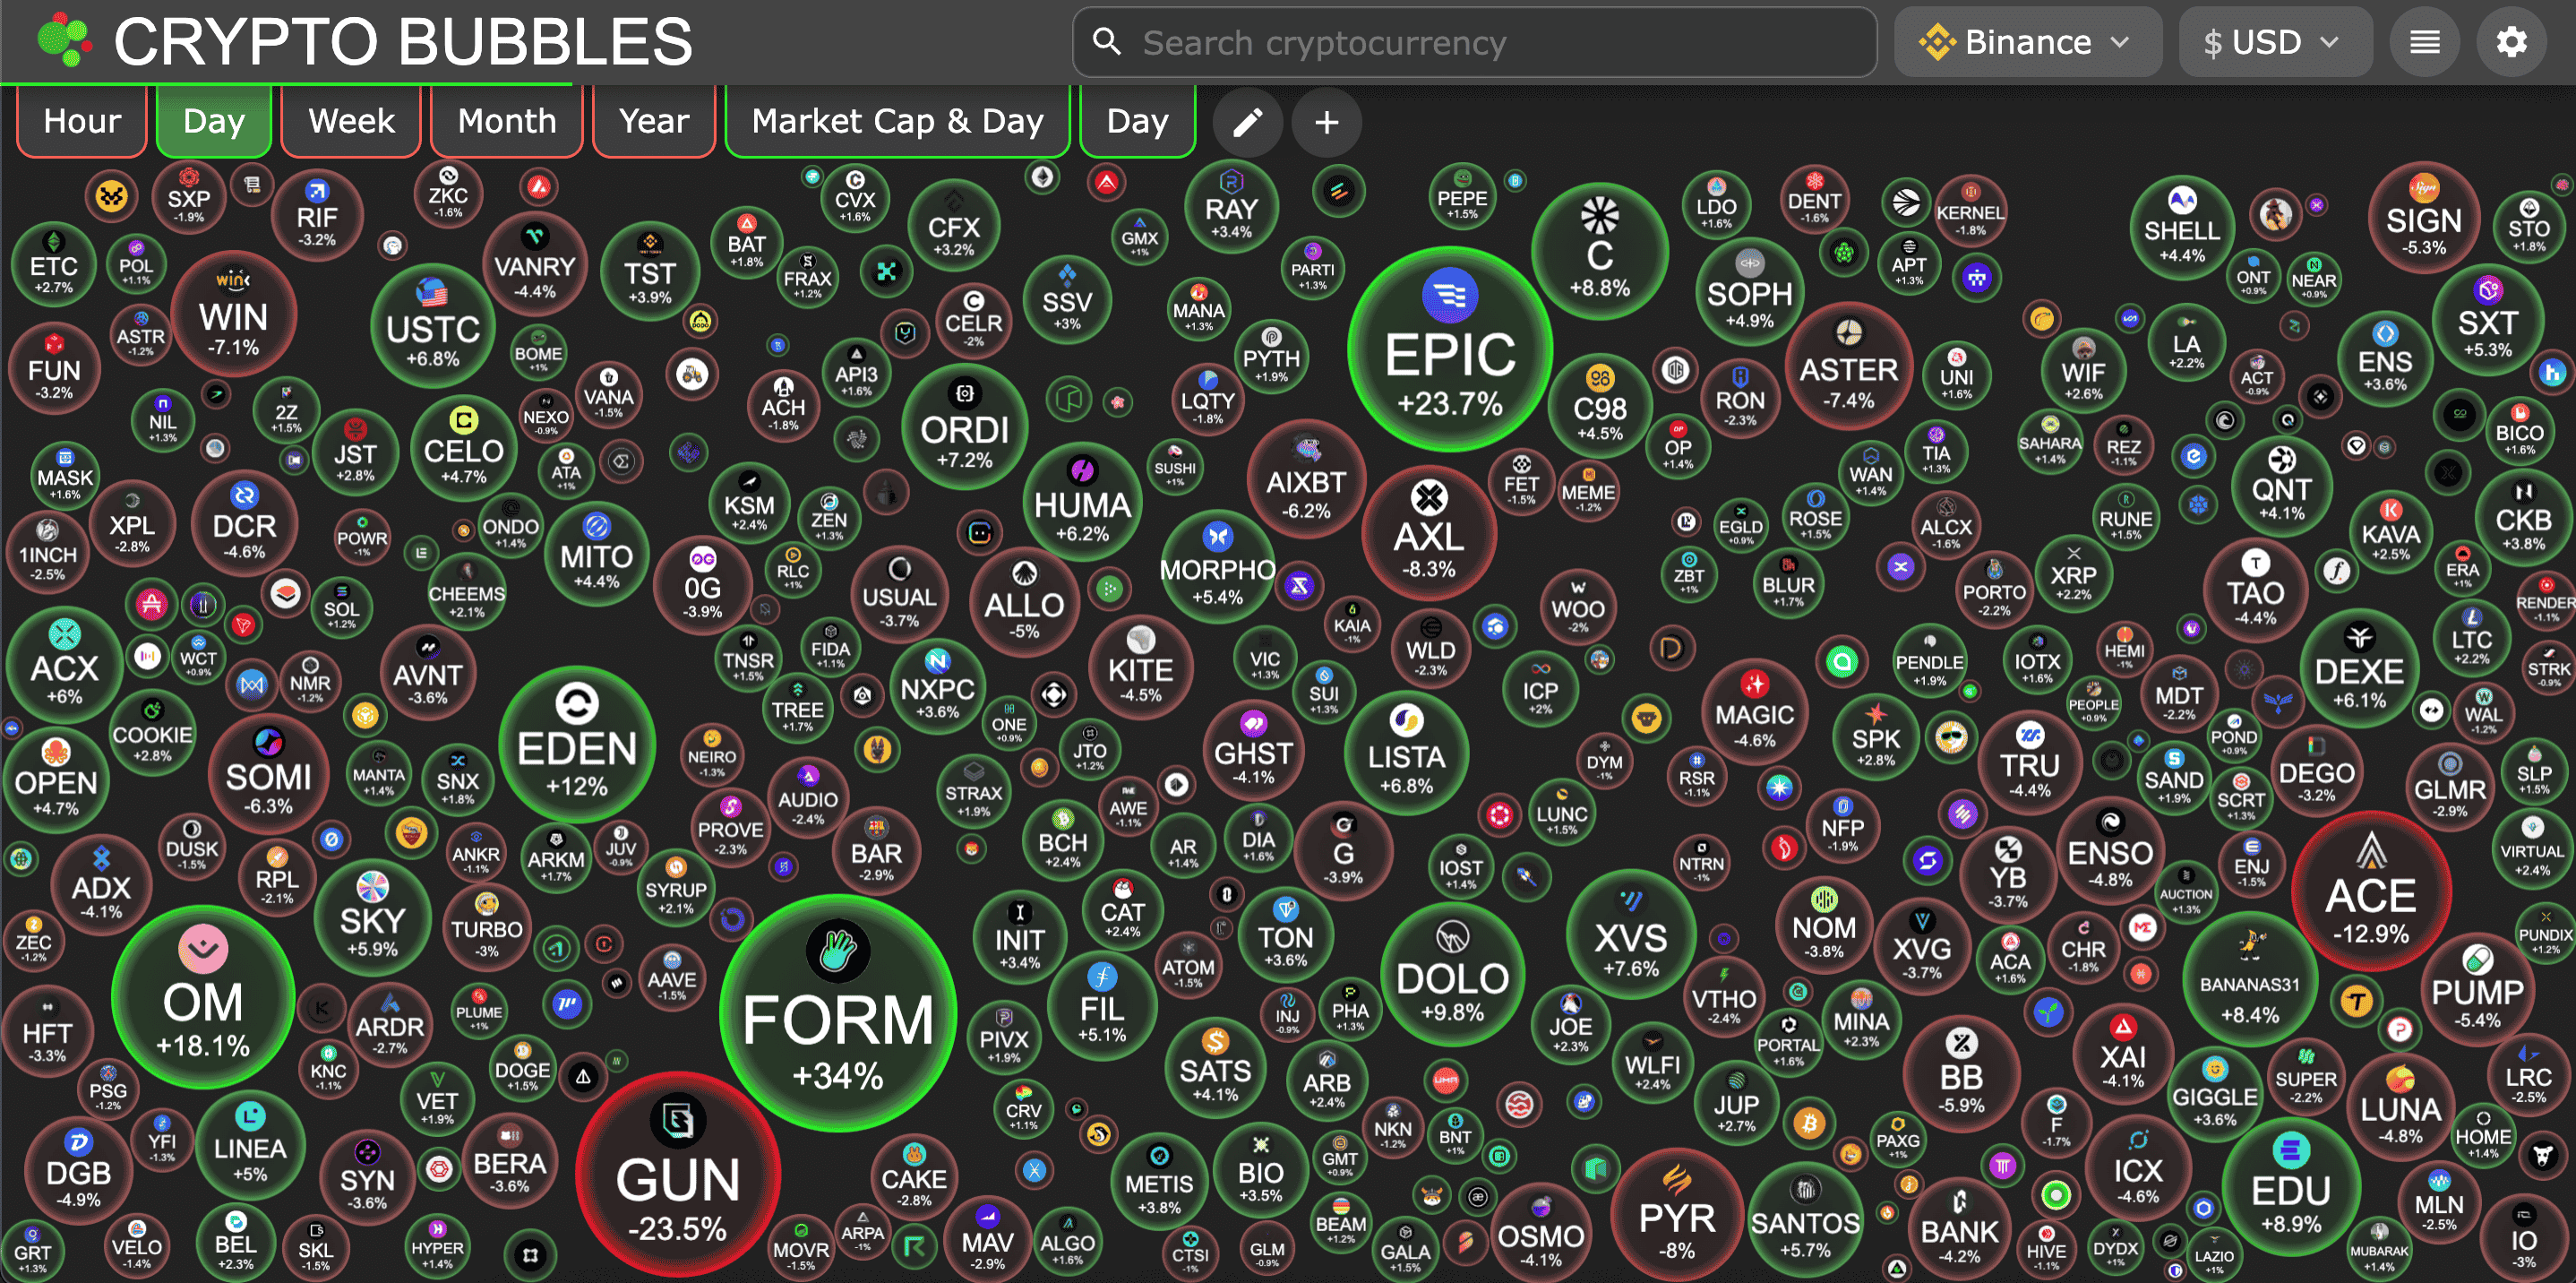Expand the USD currency dropdown
This screenshot has height=1283, width=2576.
click(2273, 42)
